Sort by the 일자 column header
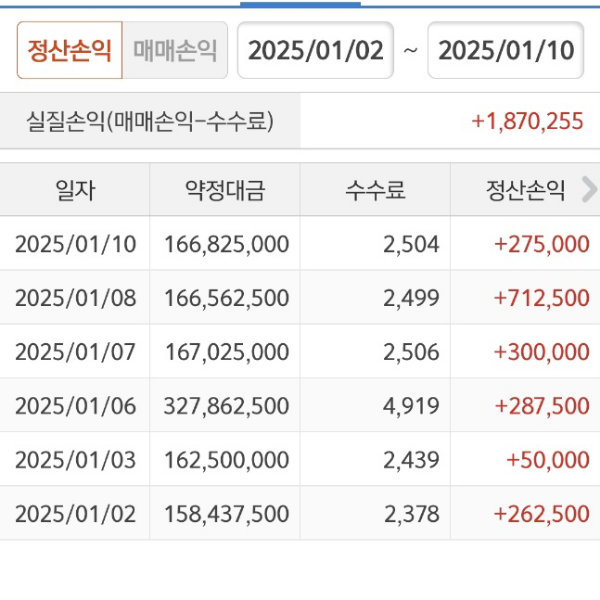The image size is (600, 600). tap(75, 190)
